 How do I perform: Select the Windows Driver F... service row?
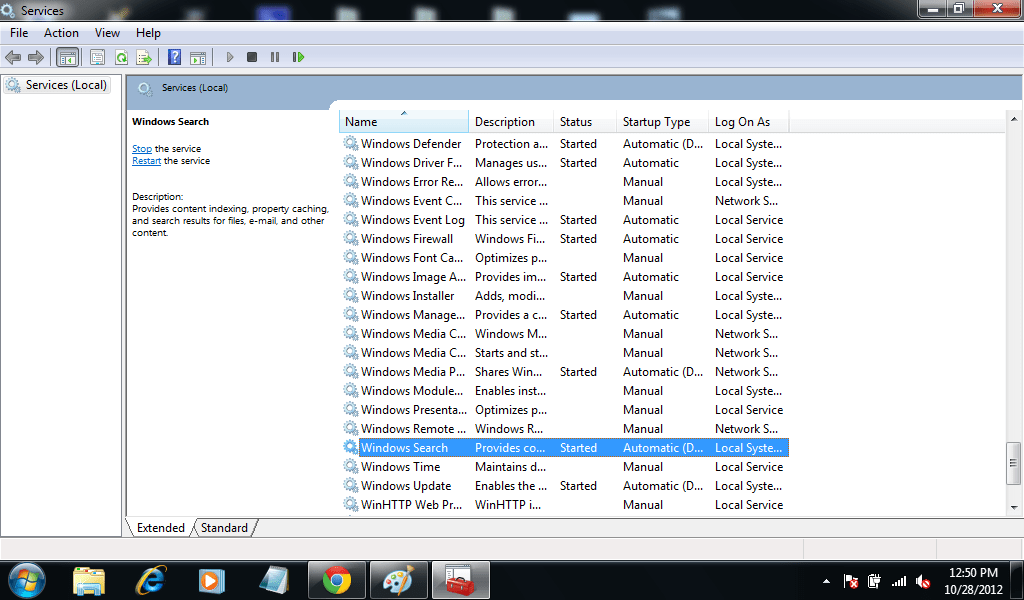[x=564, y=163]
